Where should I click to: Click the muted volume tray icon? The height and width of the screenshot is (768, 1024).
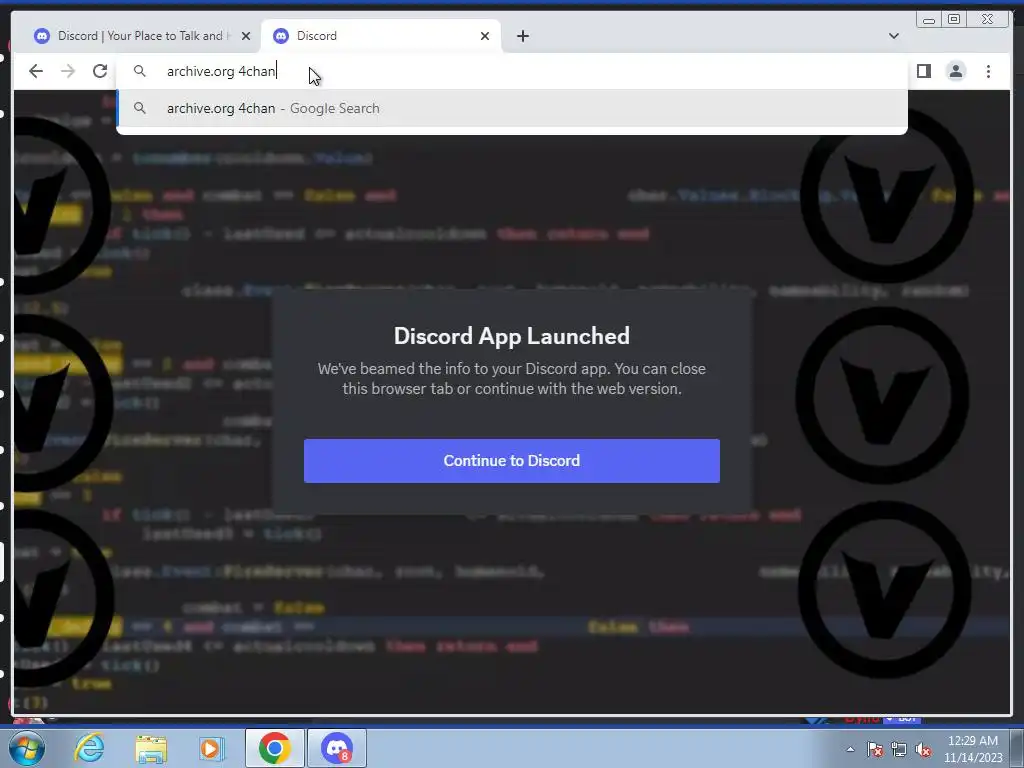(923, 749)
